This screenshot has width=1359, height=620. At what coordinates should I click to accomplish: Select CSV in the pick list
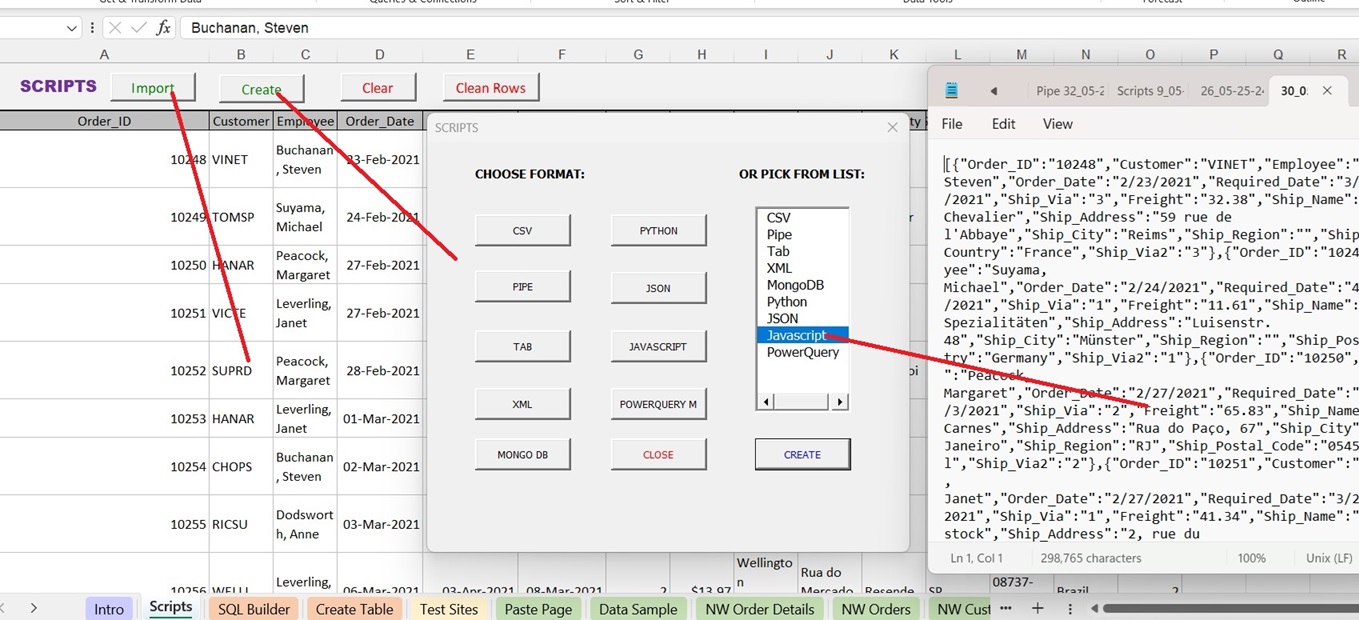coord(803,217)
